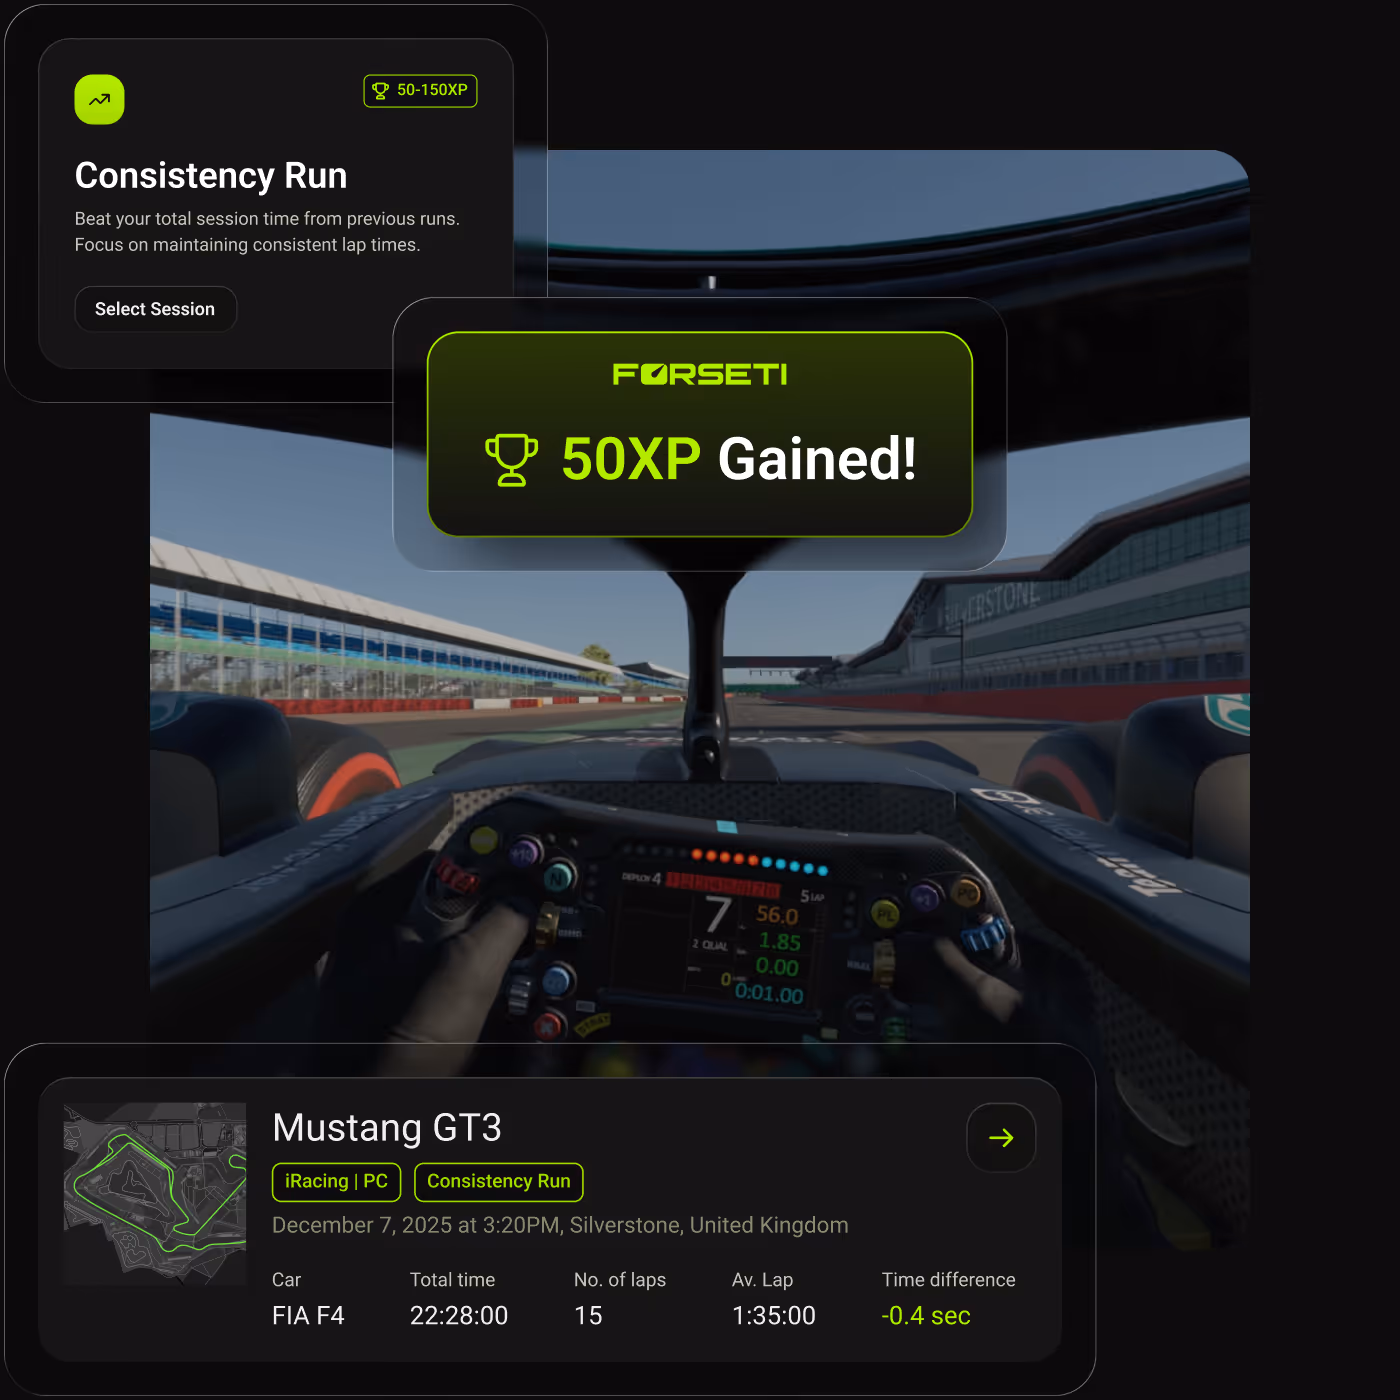The width and height of the screenshot is (1400, 1400).
Task: Click the trophy icon in the 50-150XP badge
Action: 382,90
